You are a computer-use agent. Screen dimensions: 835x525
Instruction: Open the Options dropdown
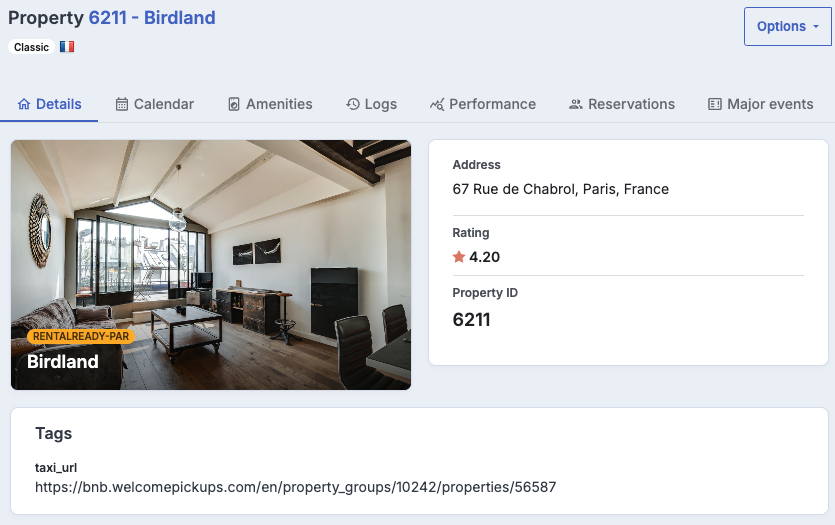pyautogui.click(x=788, y=27)
